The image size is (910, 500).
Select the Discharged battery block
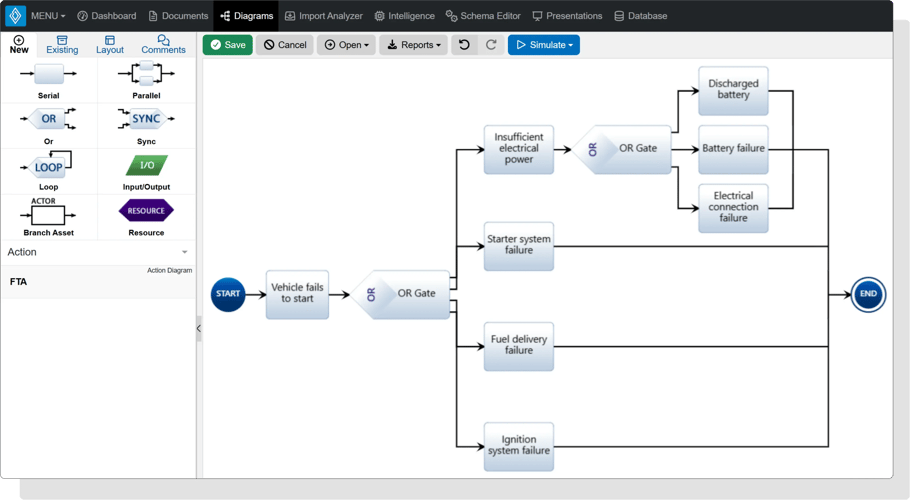coord(733,90)
